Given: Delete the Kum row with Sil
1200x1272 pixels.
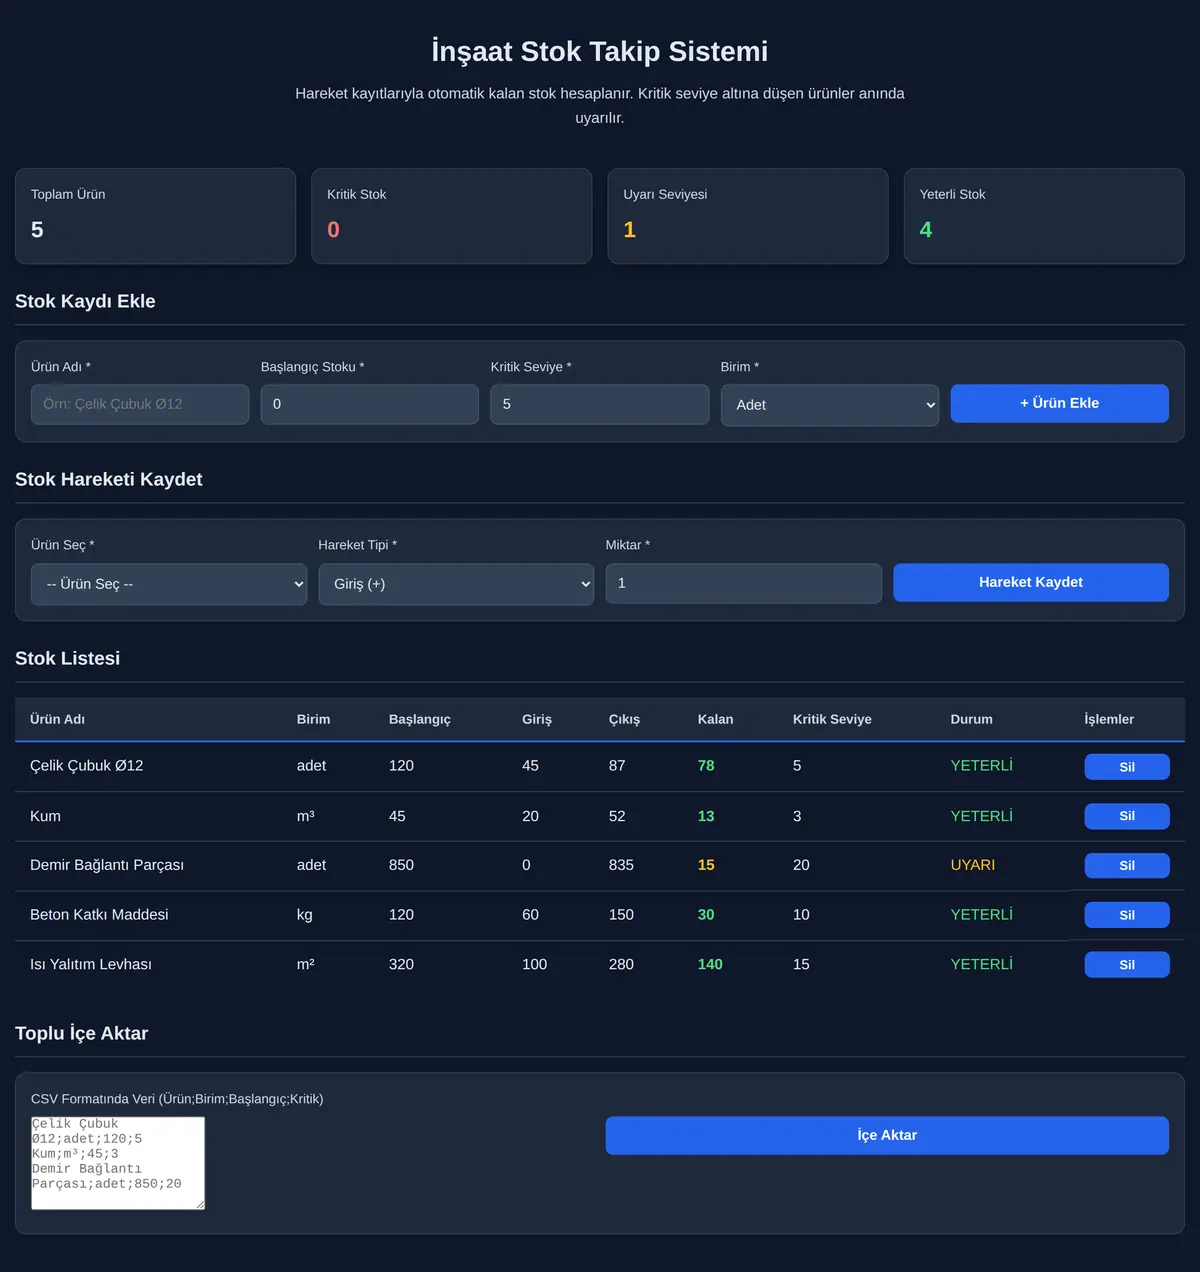Looking at the screenshot, I should point(1127,816).
